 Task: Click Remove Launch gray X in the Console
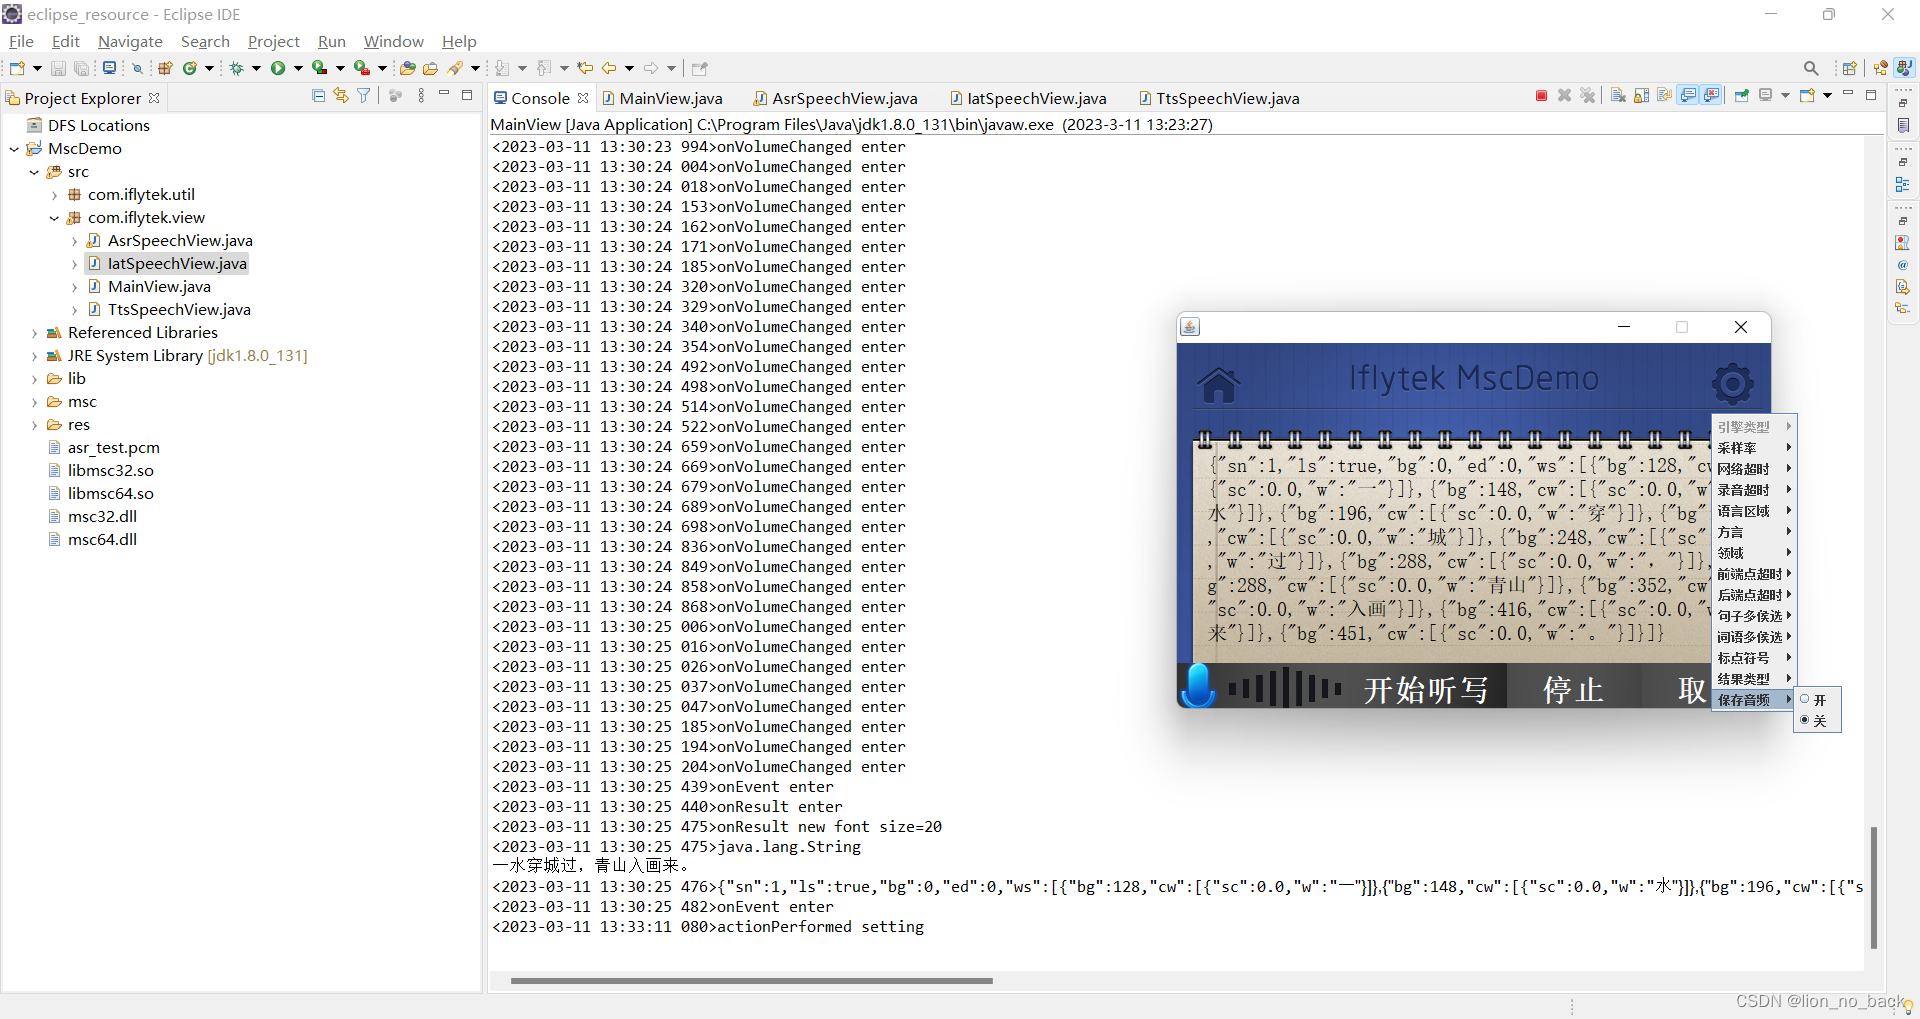tap(1564, 95)
